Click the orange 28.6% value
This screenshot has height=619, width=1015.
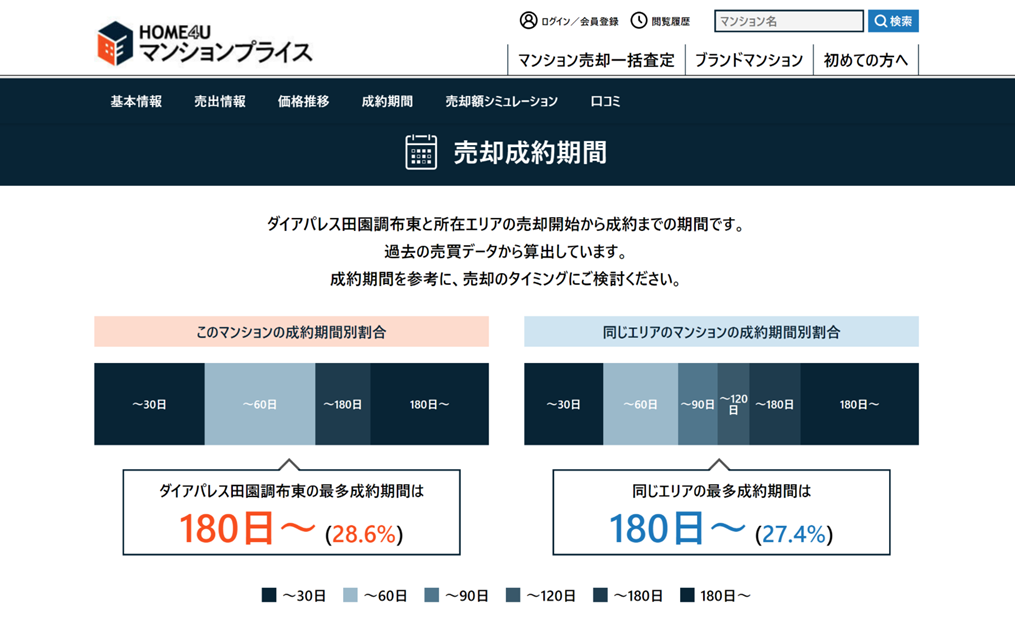363,534
